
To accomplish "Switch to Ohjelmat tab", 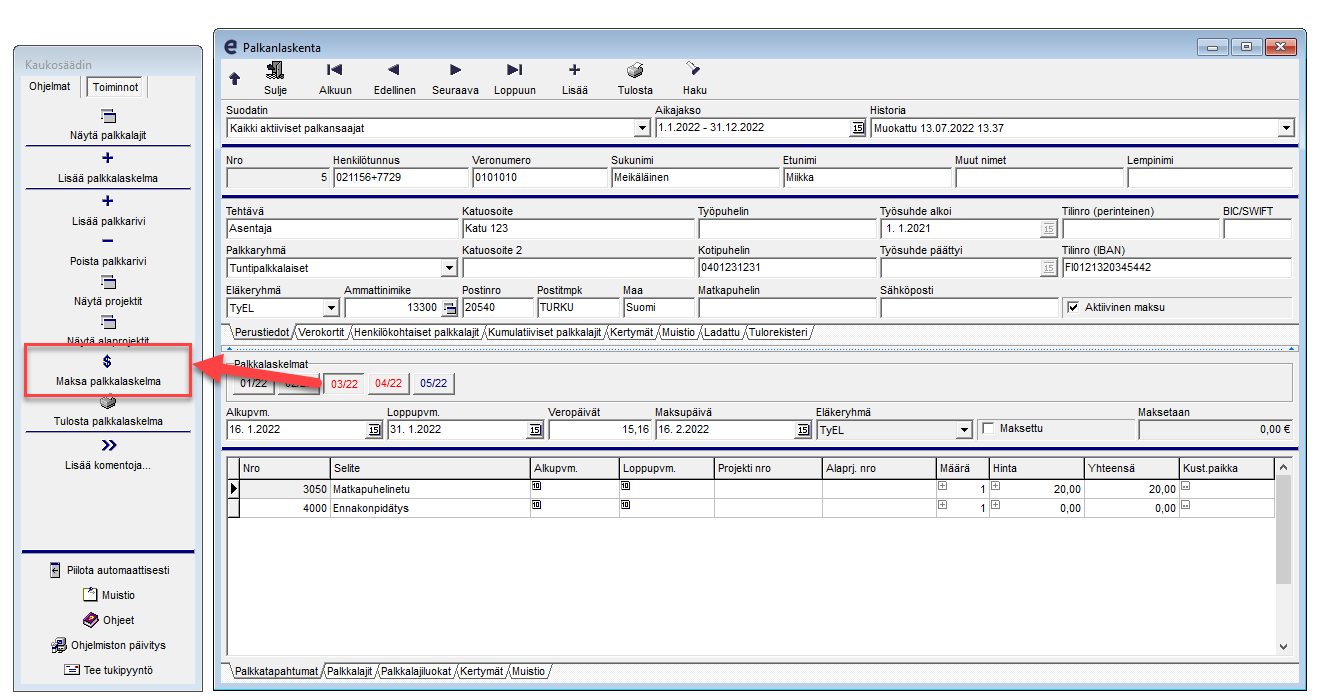I will click(x=50, y=87).
